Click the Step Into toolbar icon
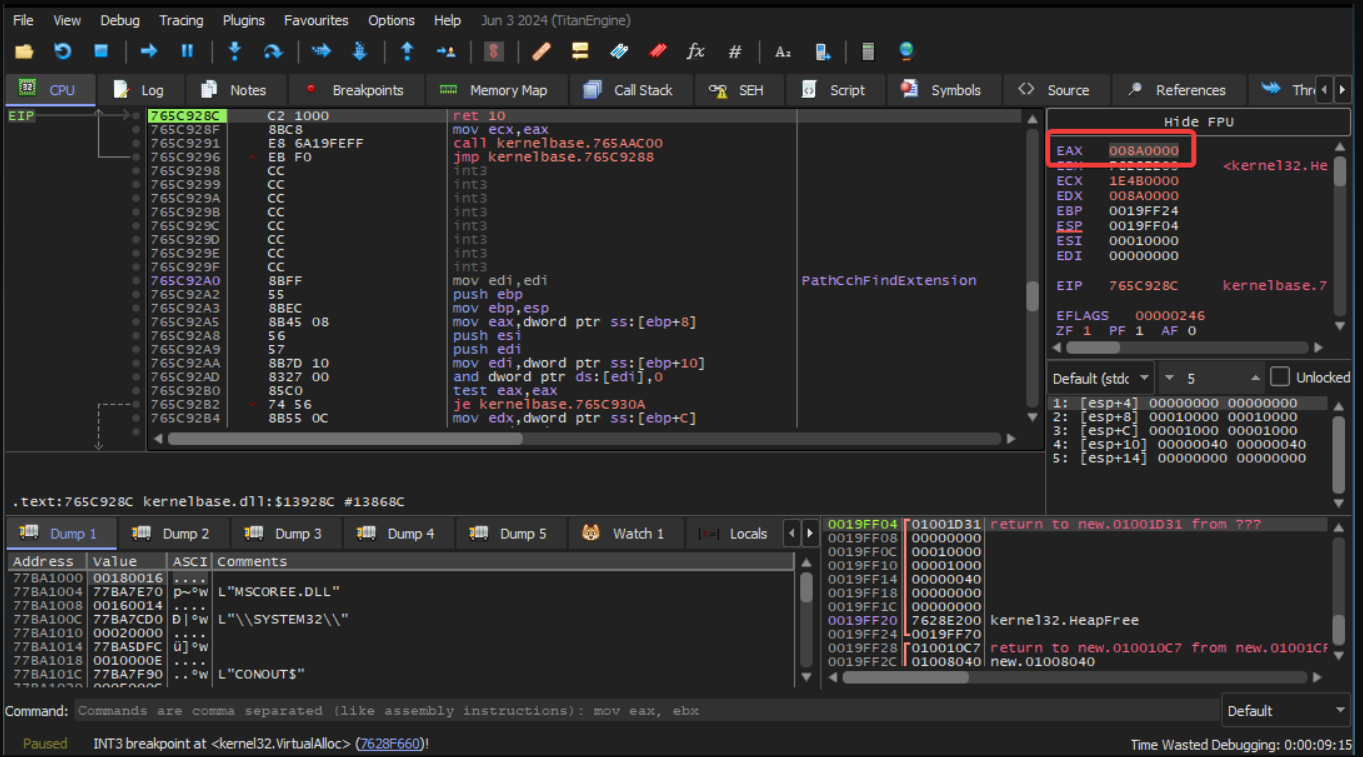Image resolution: width=1363 pixels, height=757 pixels. pos(235,51)
